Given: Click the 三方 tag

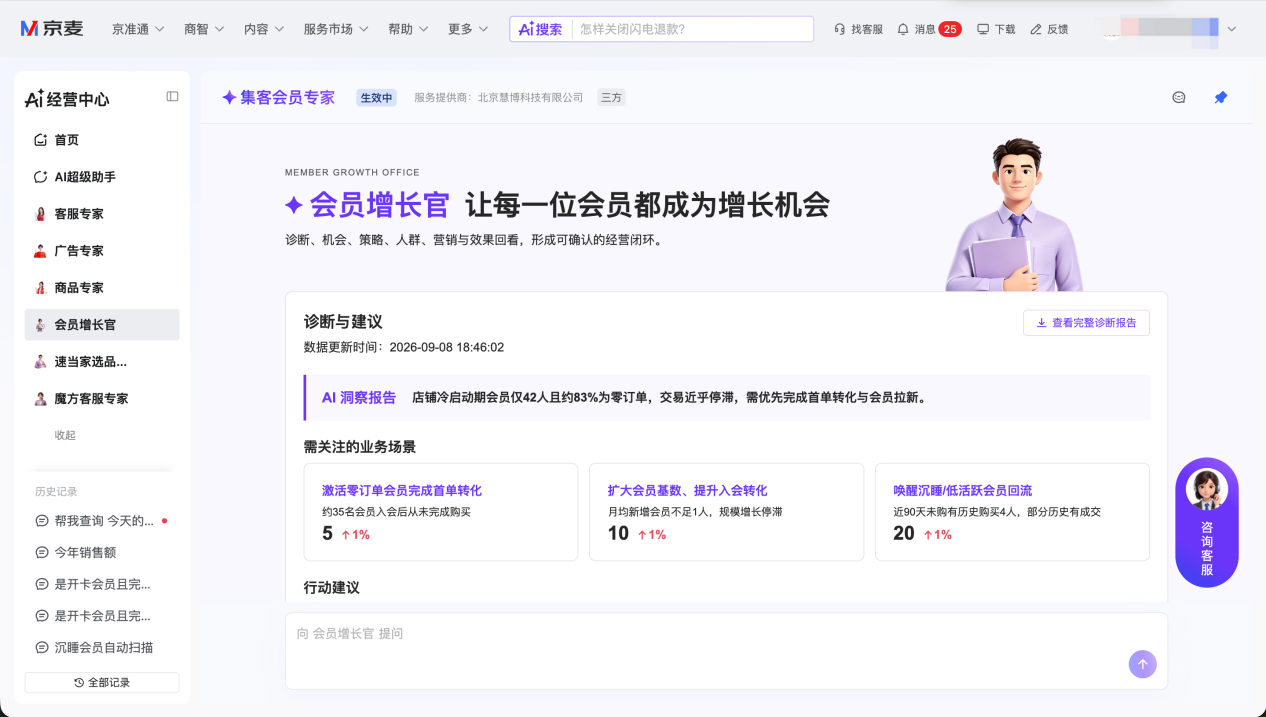Looking at the screenshot, I should pos(611,97).
